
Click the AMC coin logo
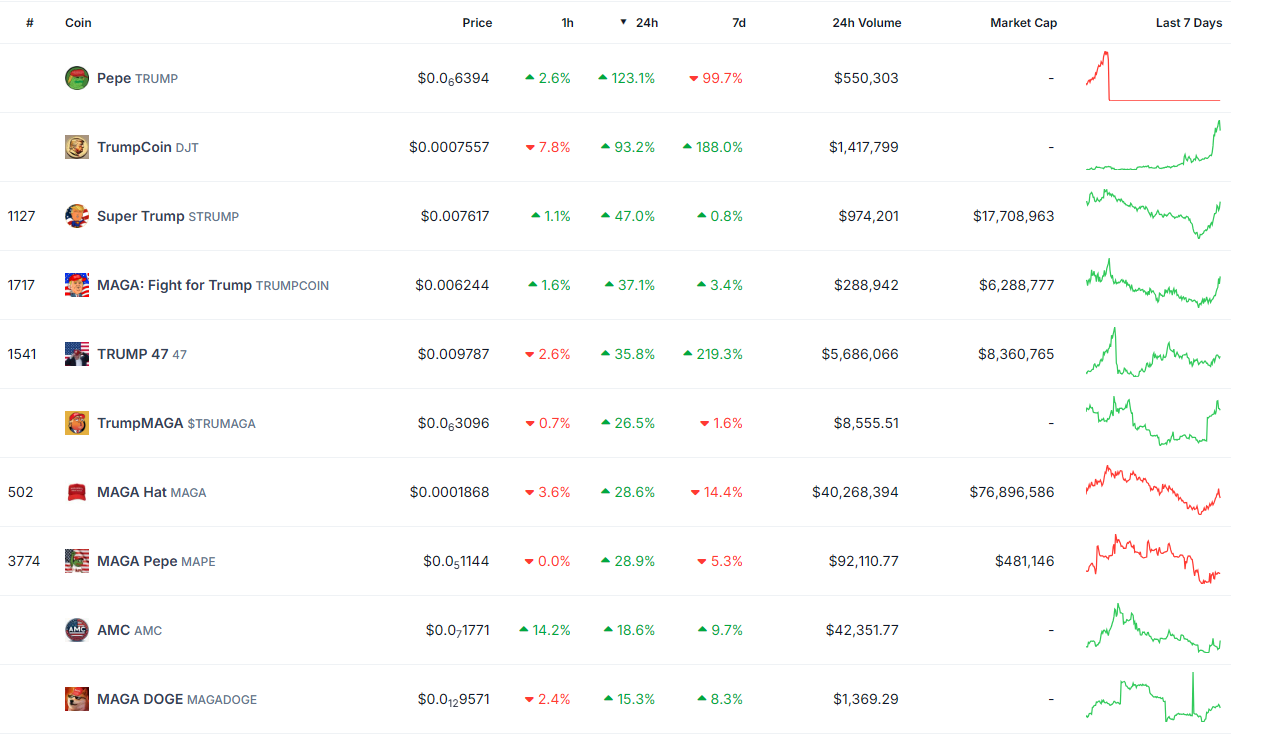(x=77, y=630)
